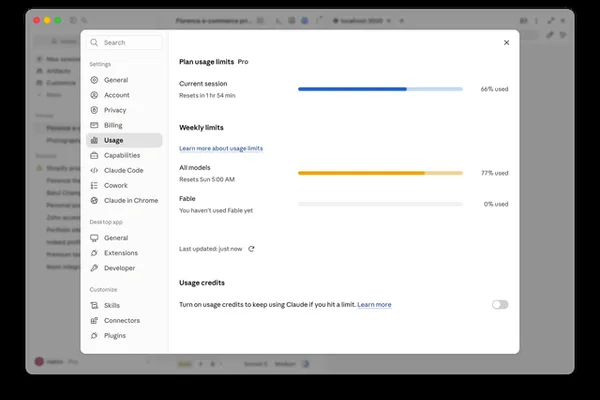Click the Skills icon
The height and width of the screenshot is (400, 600).
click(94, 305)
